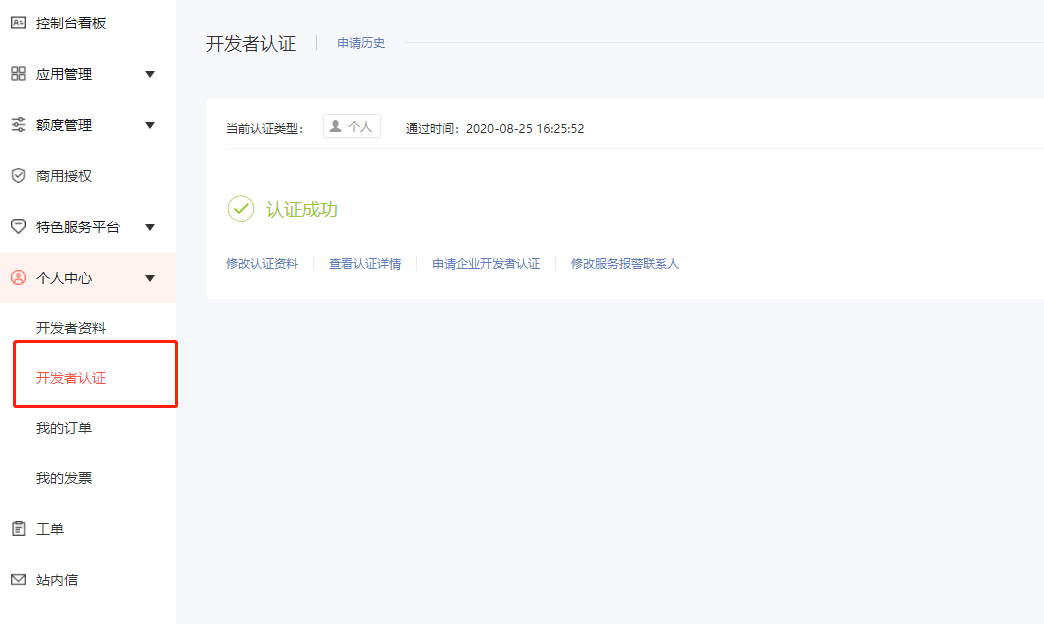Screen dimensions: 1044x624
Task: Click the 开发者认证 page heading
Action: [x=251, y=43]
